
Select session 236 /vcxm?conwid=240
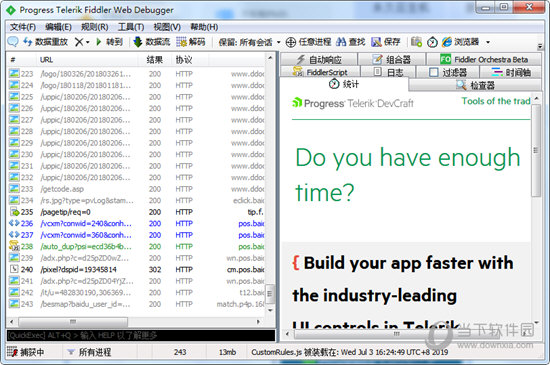136,224
